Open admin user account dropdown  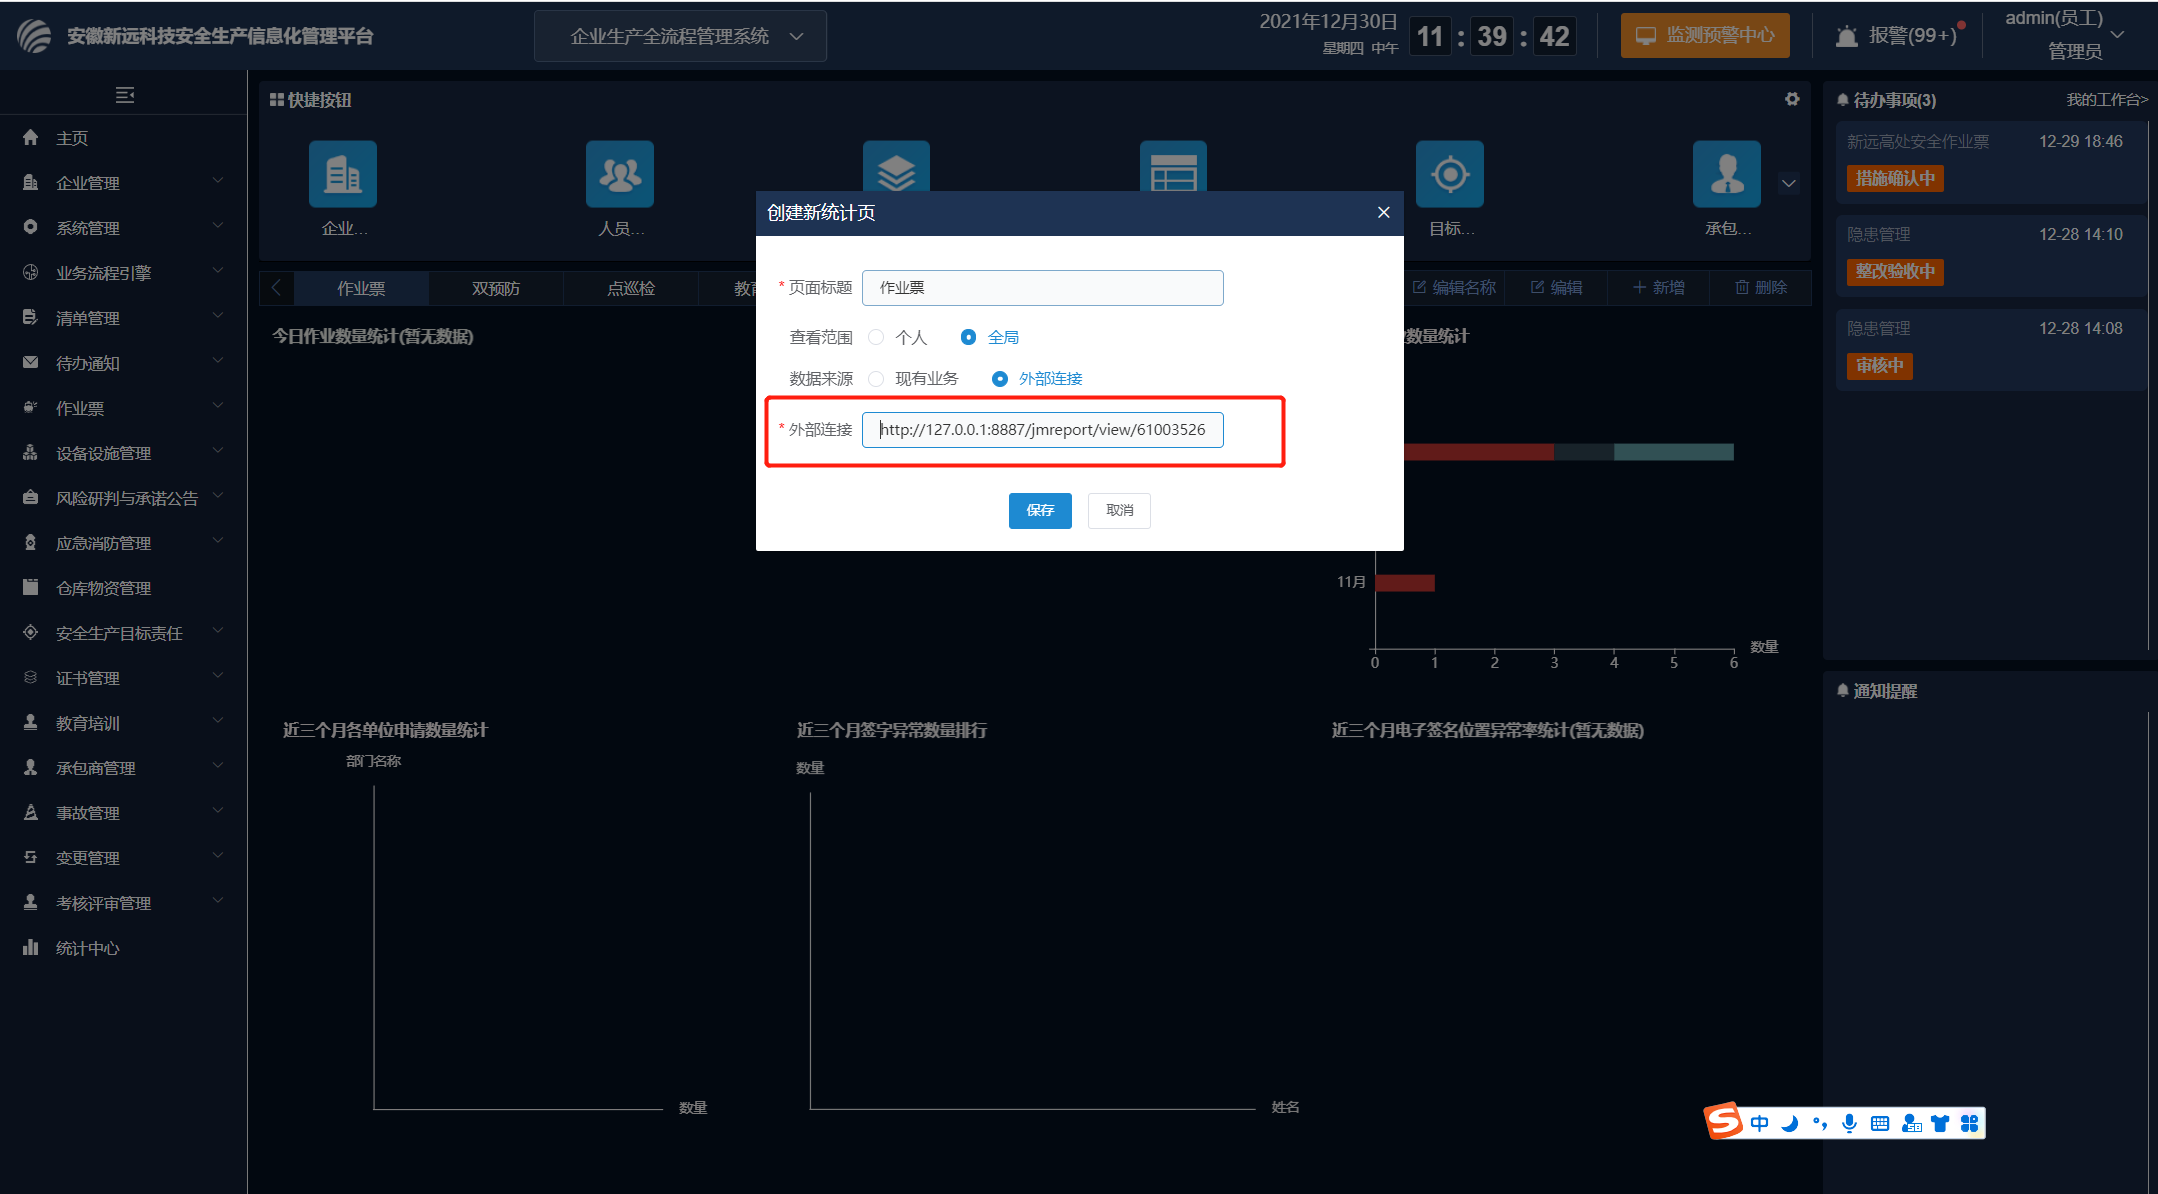click(x=2065, y=35)
